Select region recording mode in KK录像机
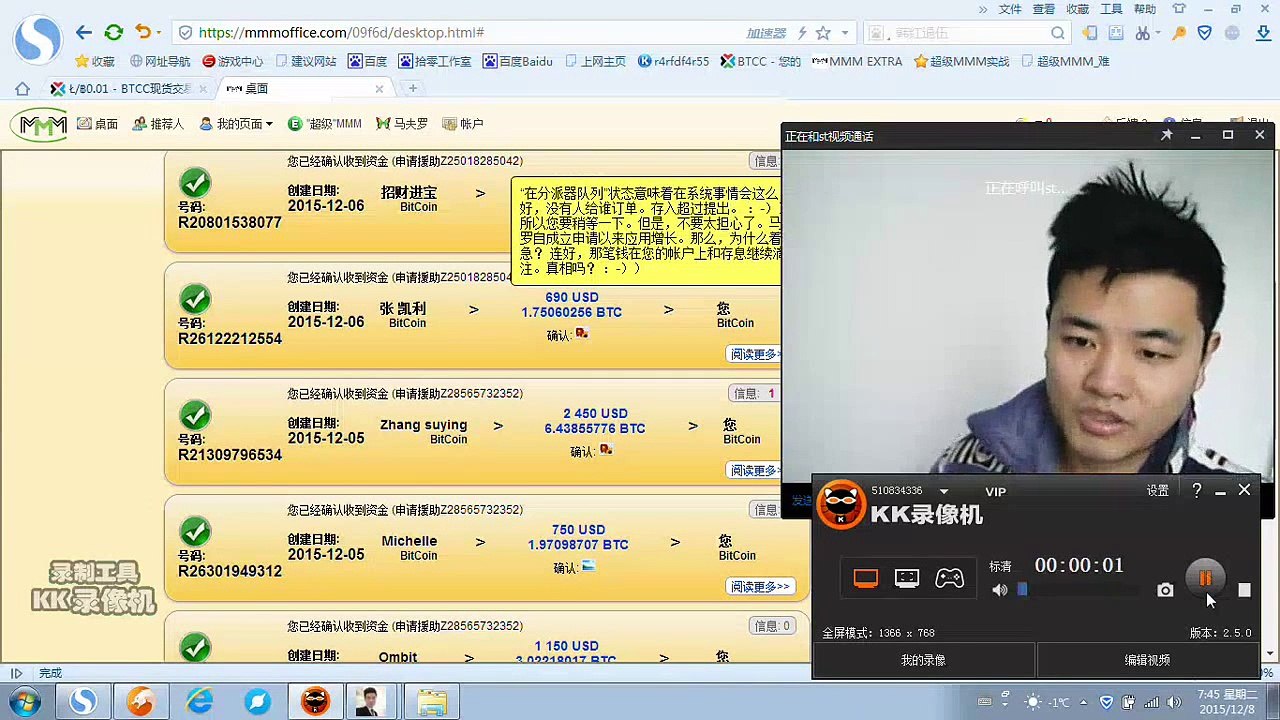This screenshot has width=1280, height=720. coord(907,579)
